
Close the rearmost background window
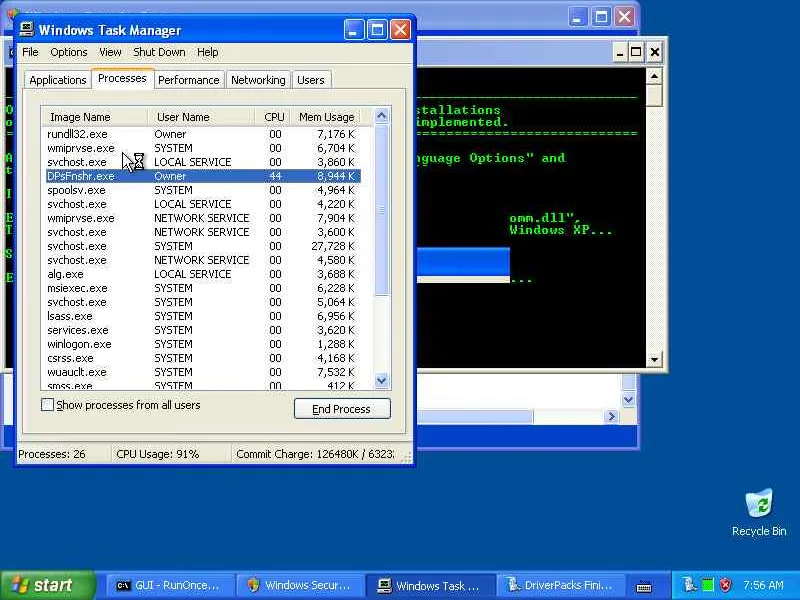tap(624, 18)
